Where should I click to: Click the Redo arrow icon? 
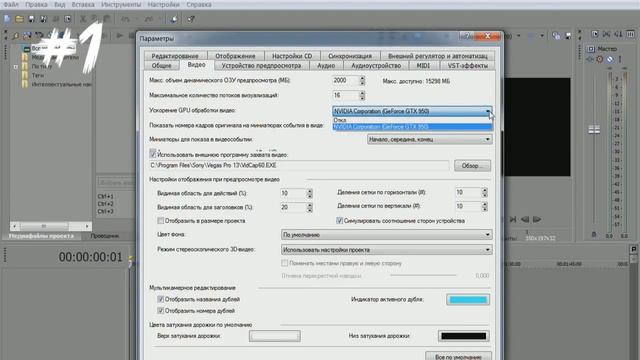click(x=149, y=19)
